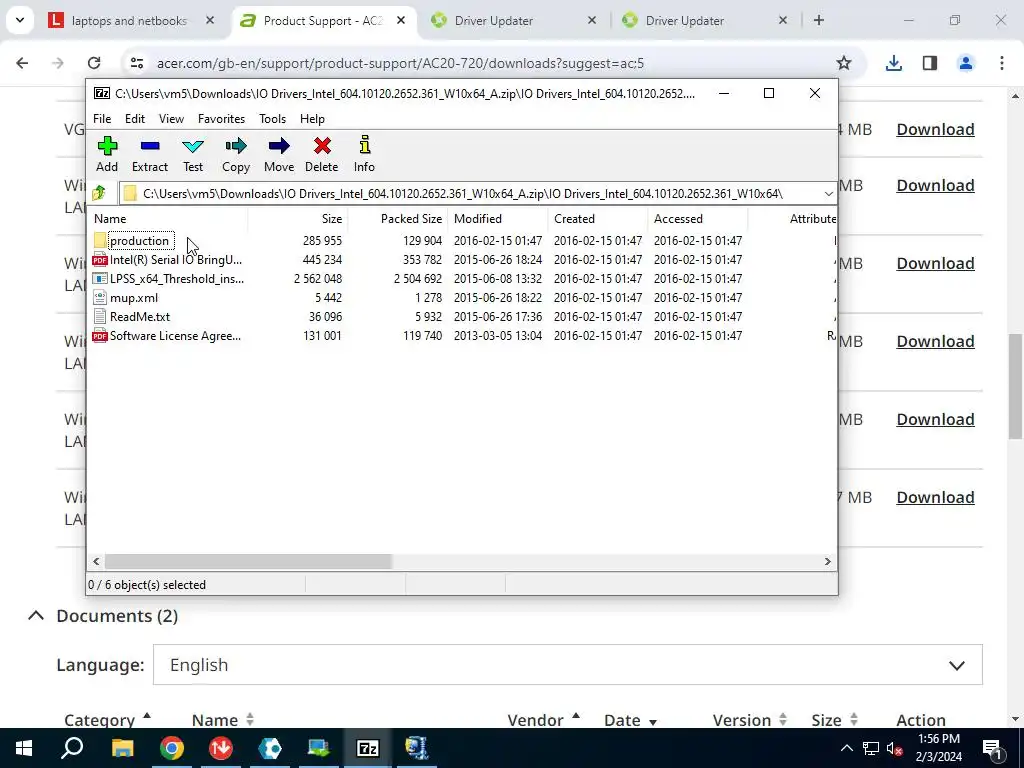
Task: Open taskbar search magnifier
Action: (x=72, y=748)
